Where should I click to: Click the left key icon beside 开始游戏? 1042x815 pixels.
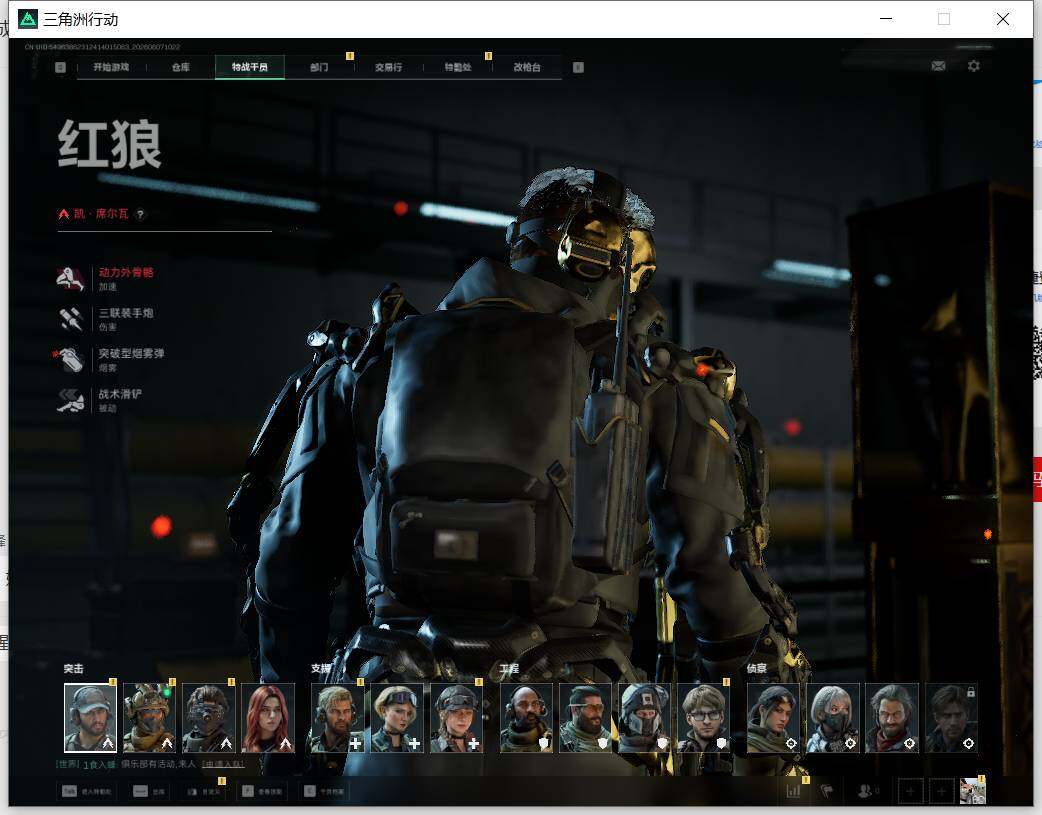(60, 67)
